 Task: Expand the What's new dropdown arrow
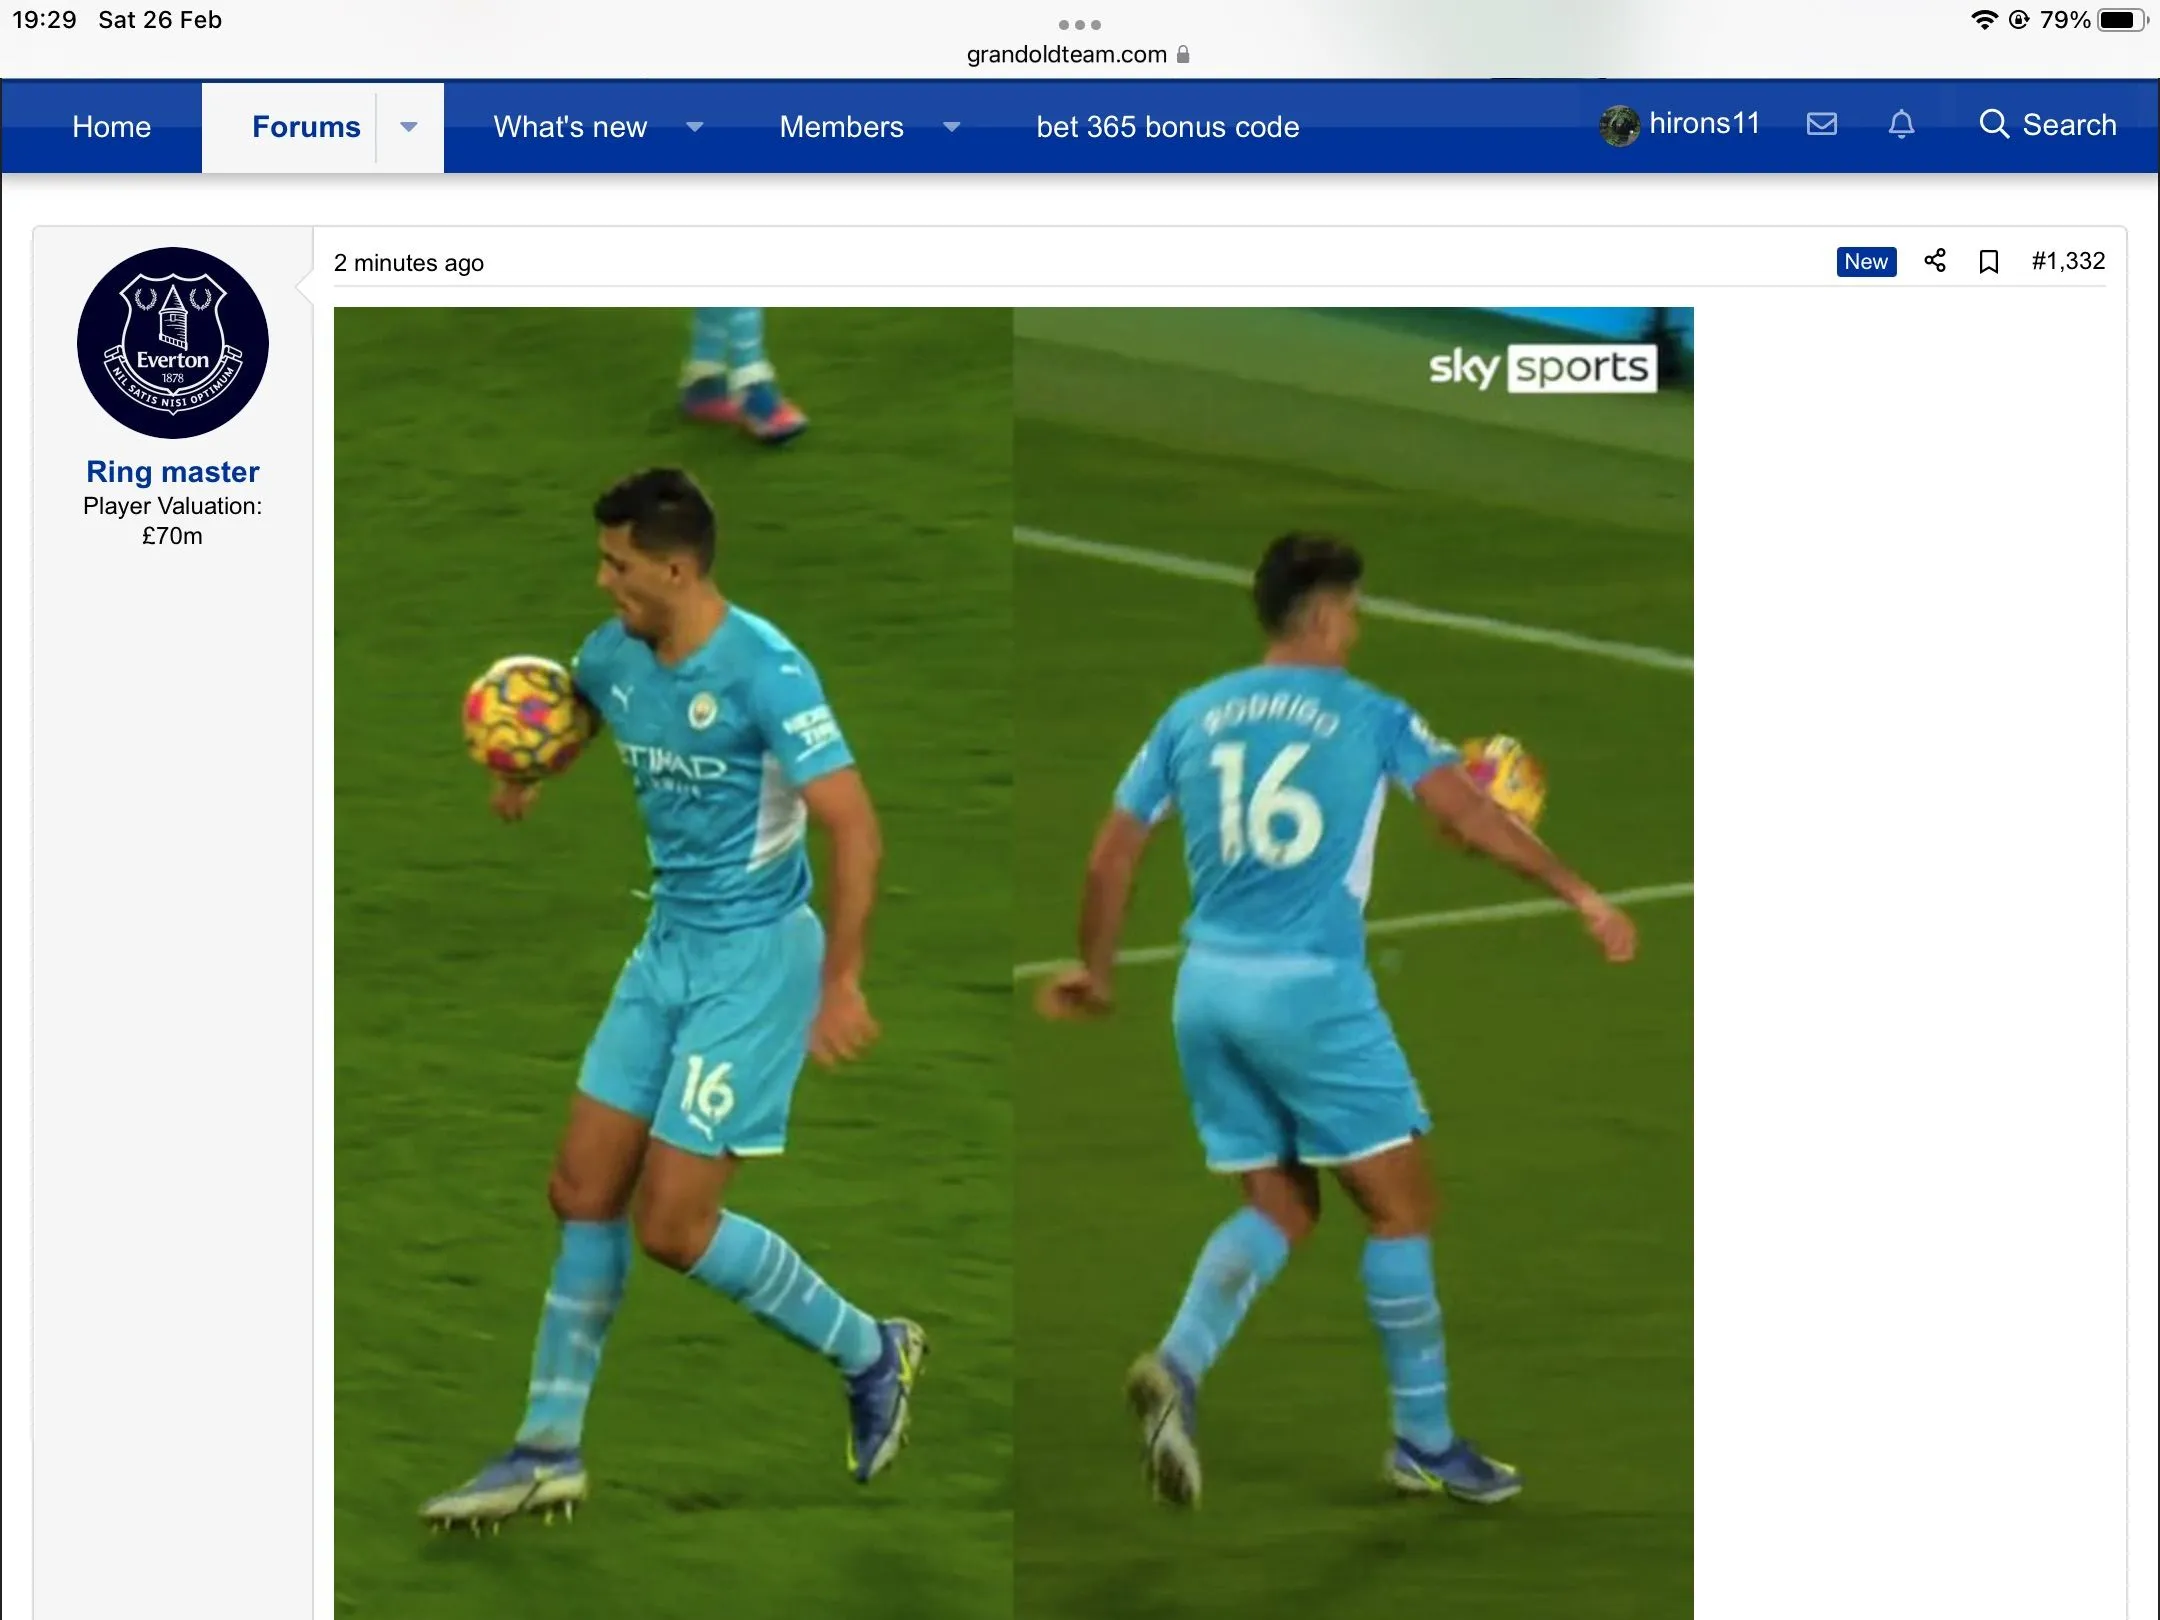click(x=695, y=127)
